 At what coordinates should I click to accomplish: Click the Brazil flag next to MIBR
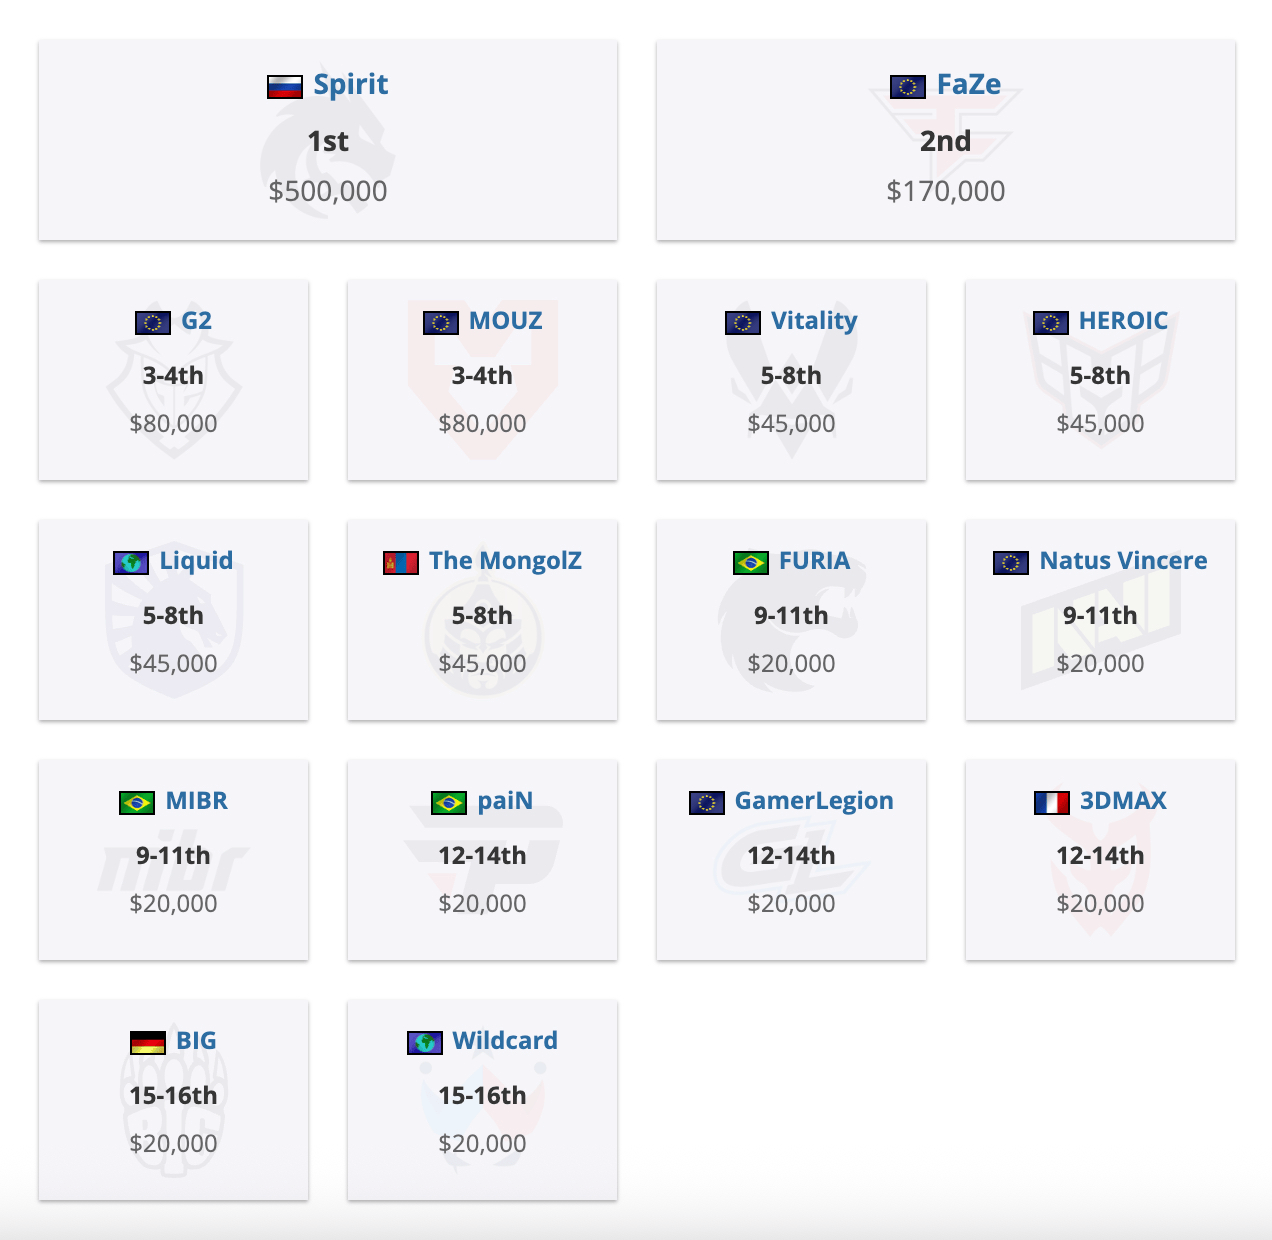(137, 803)
